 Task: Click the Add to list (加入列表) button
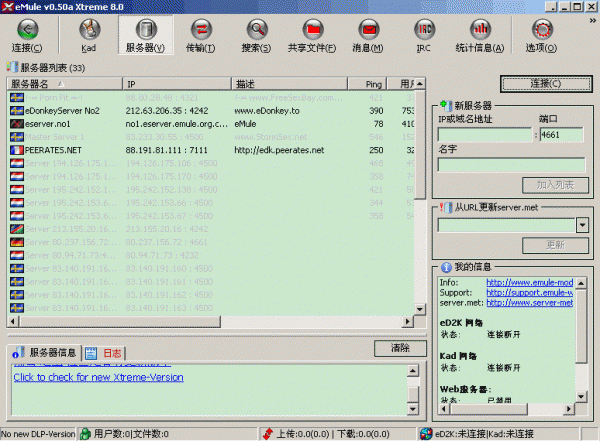point(555,185)
